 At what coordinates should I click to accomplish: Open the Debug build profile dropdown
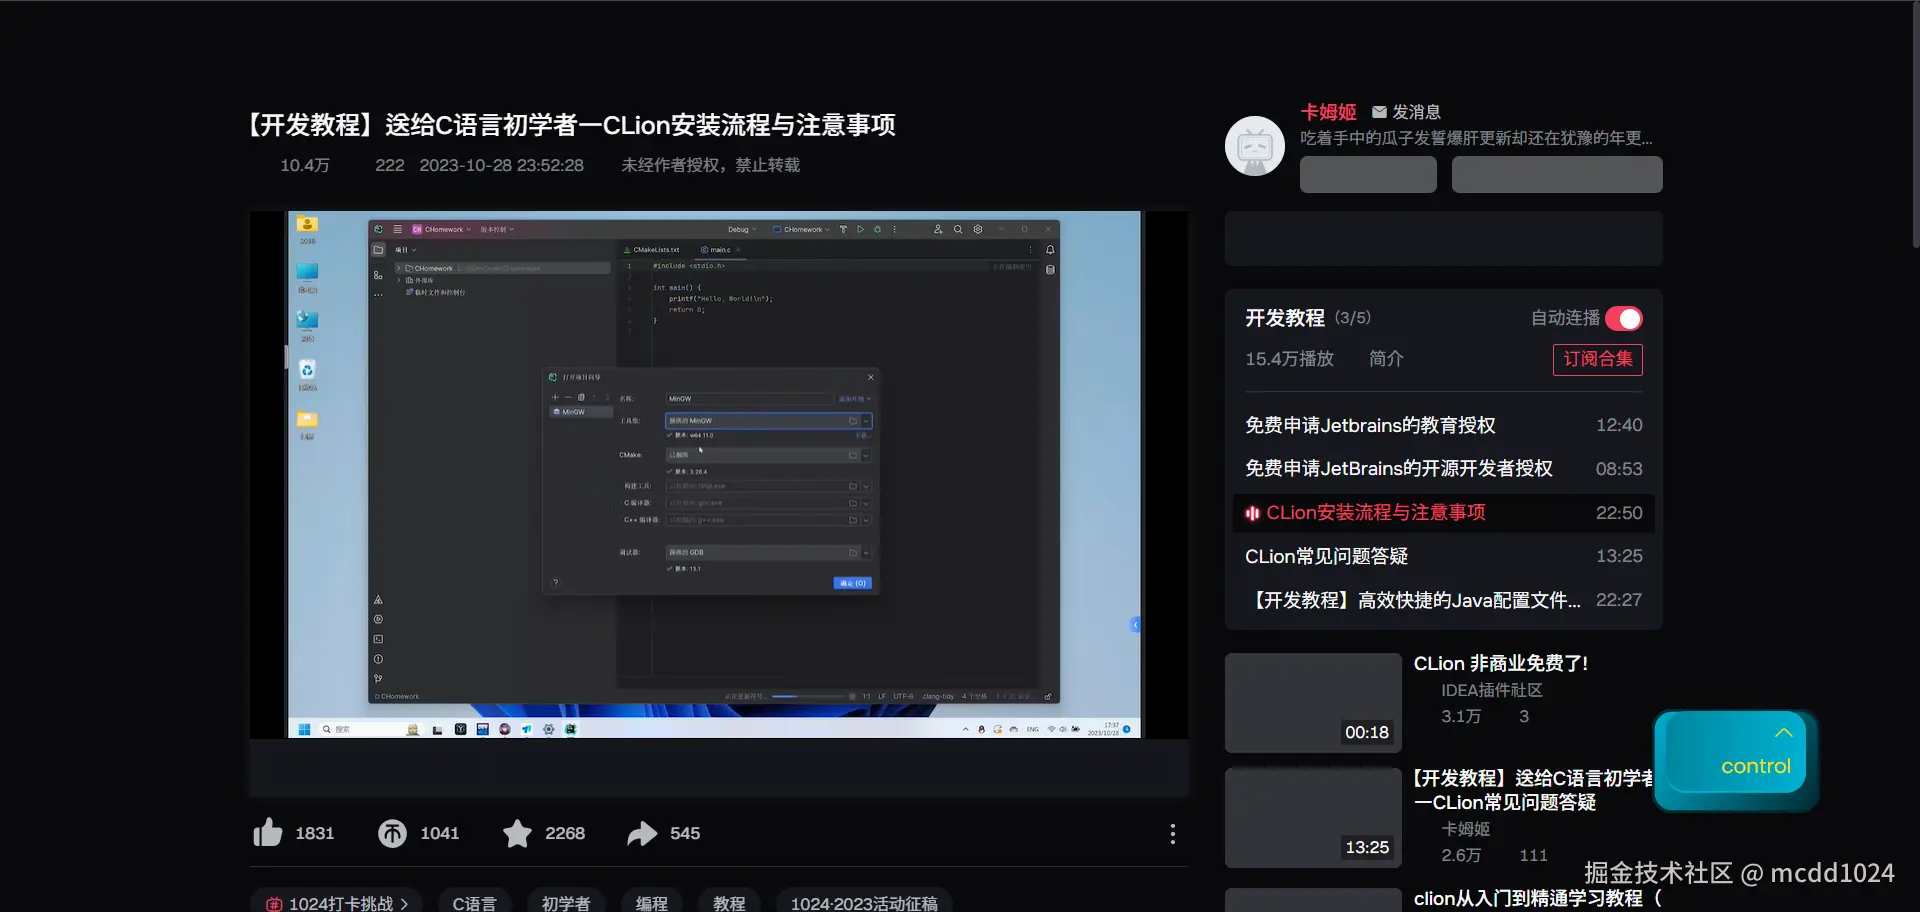(742, 230)
